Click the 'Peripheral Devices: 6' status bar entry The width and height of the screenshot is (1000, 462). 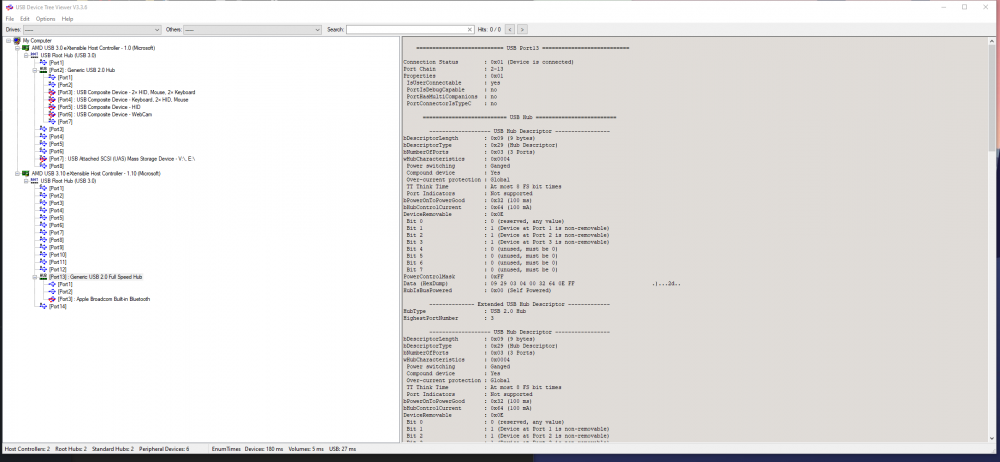[164, 449]
